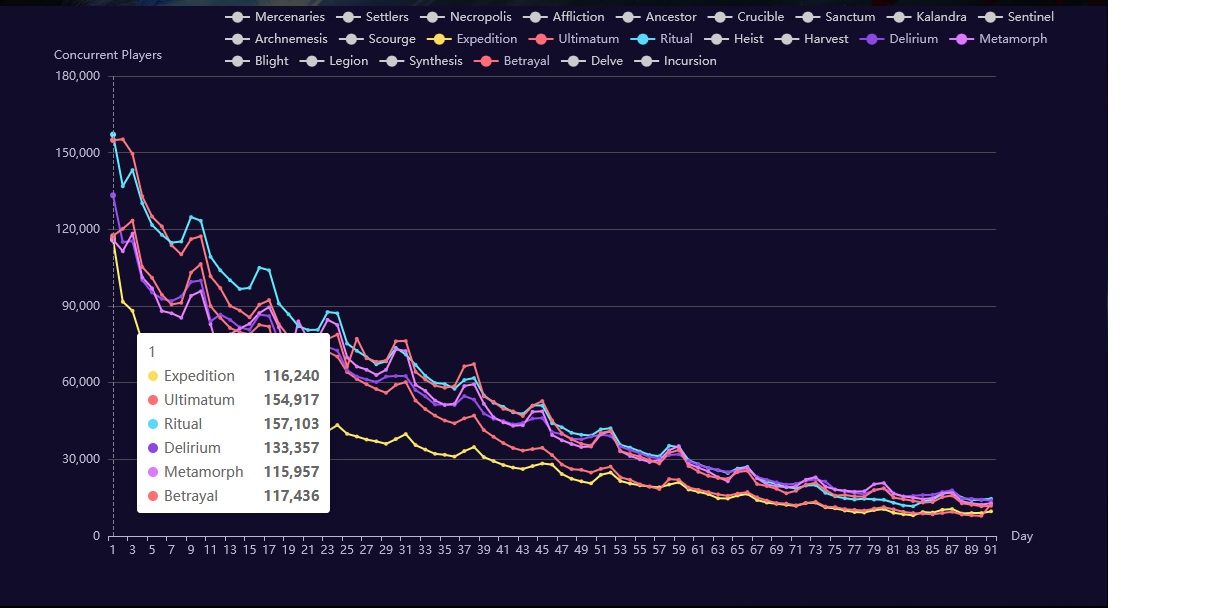Click the Day x-axis title

pyautogui.click(x=1022, y=536)
